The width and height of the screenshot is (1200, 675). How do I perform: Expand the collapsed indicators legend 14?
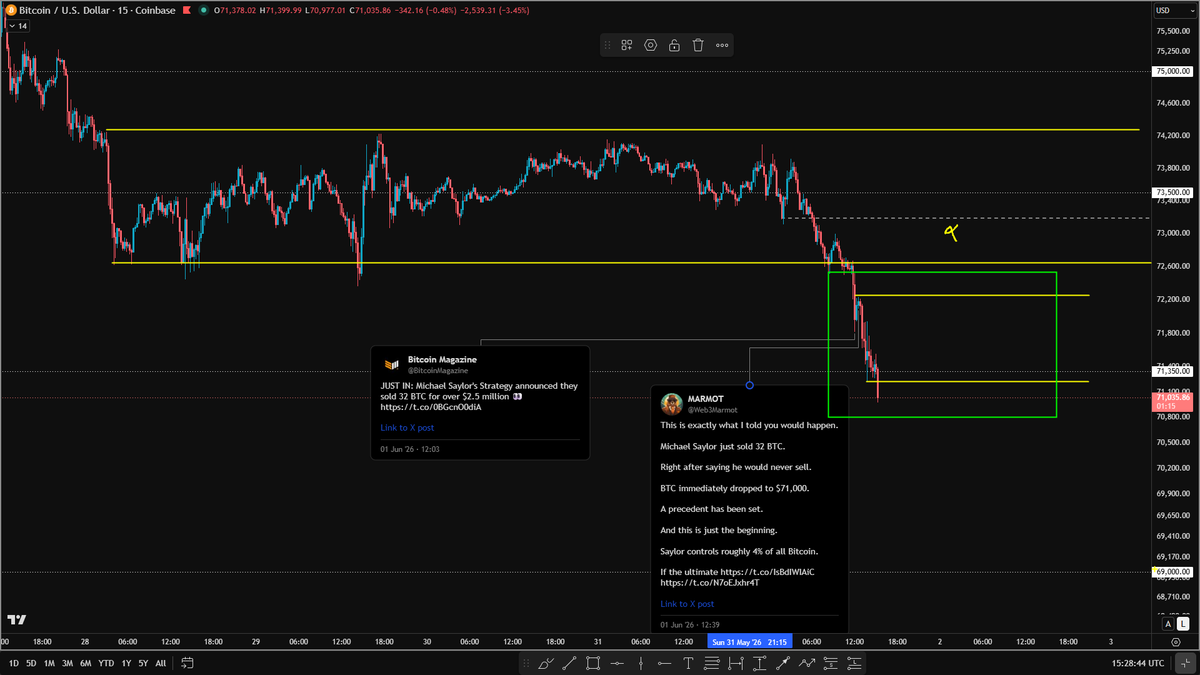(19, 26)
